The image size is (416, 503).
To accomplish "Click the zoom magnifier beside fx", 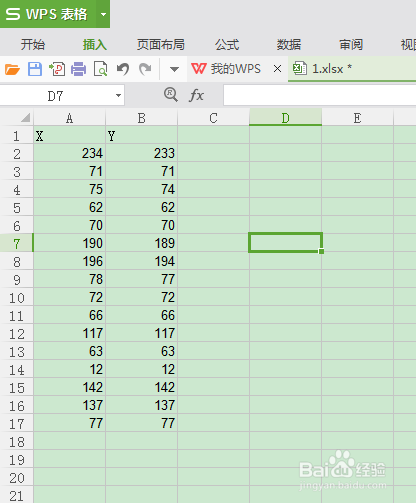I will coord(171,95).
